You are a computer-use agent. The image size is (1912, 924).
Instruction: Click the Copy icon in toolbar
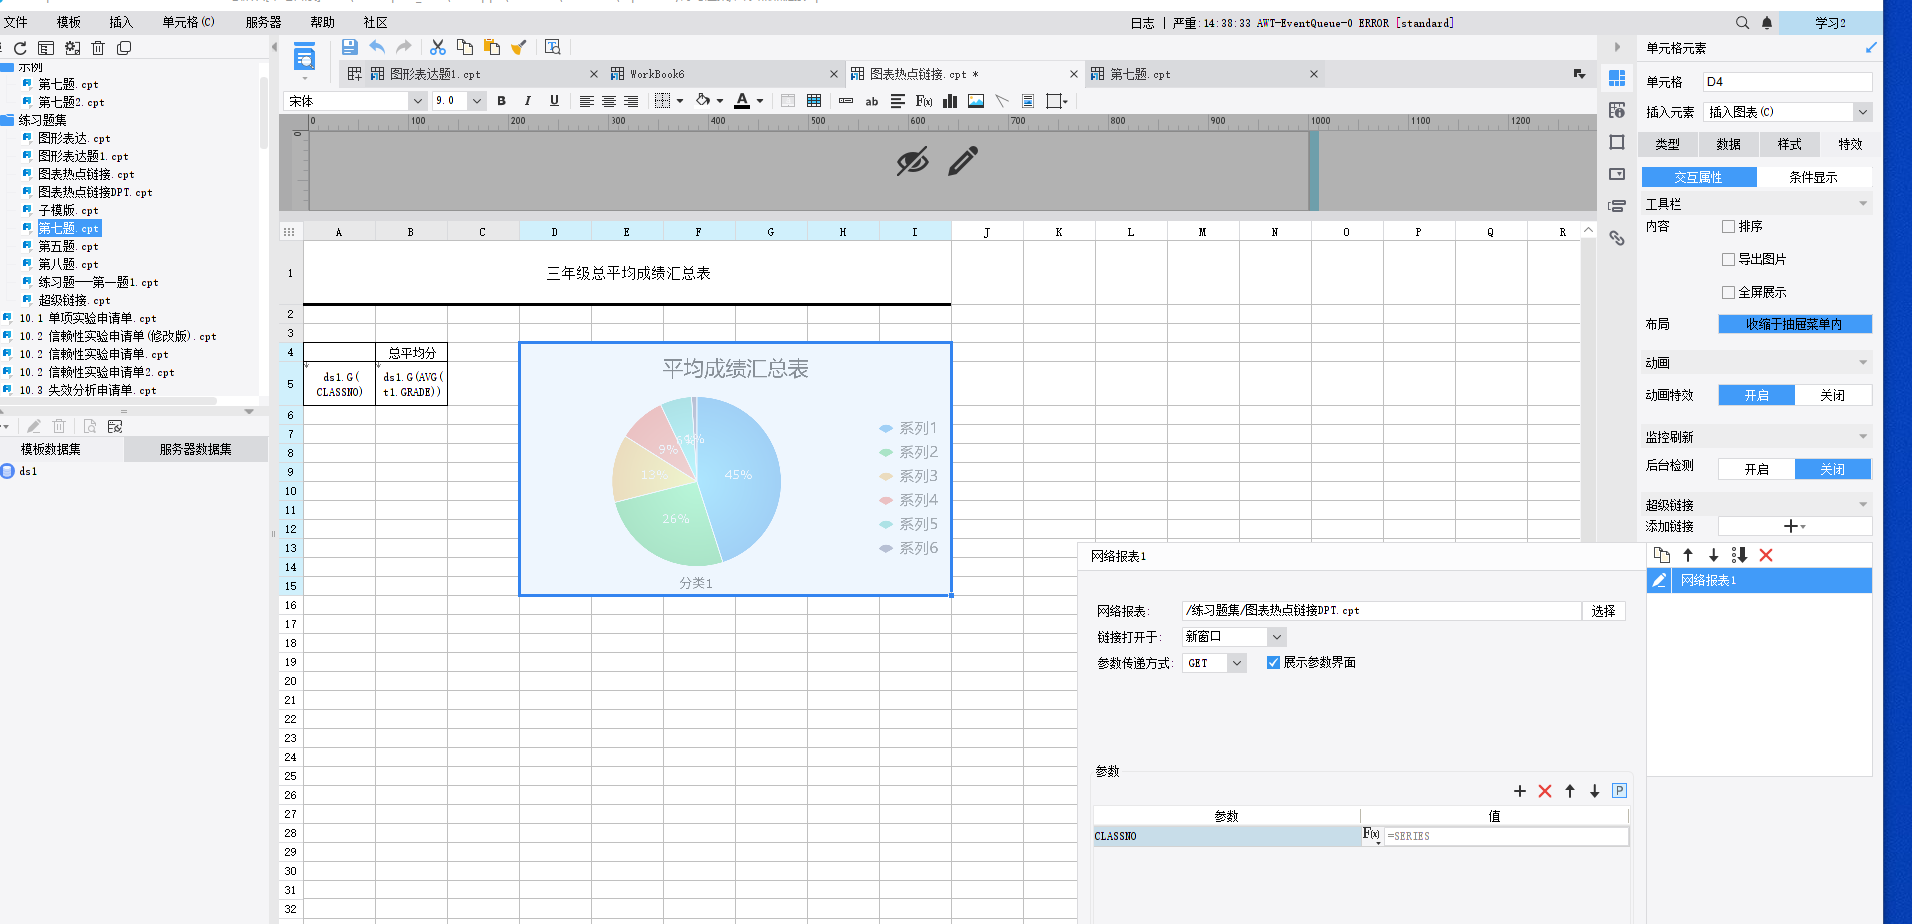click(465, 47)
